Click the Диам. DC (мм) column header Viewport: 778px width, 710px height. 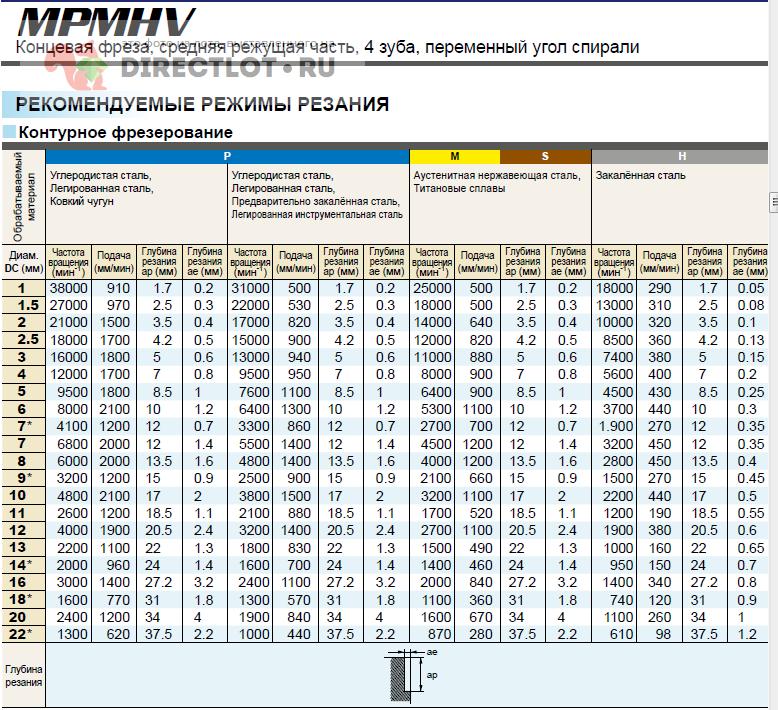22,261
